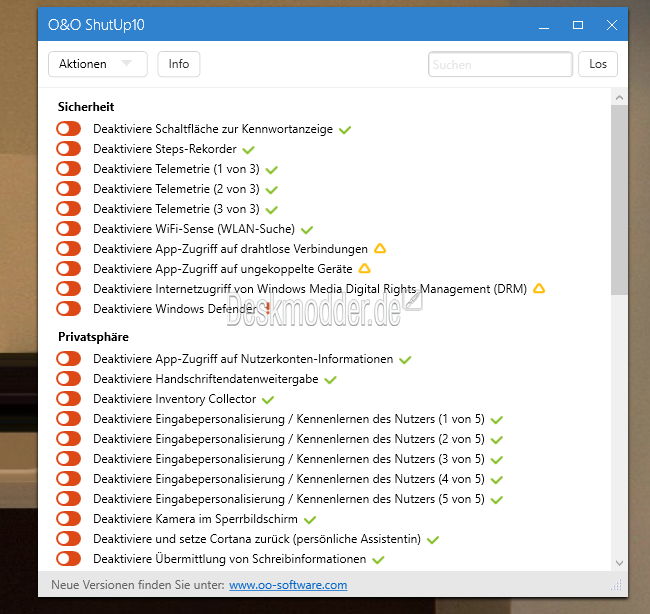Screen dimensions: 650x614
Task: Click the scrollbar up arrow
Action: pyautogui.click(x=619, y=98)
